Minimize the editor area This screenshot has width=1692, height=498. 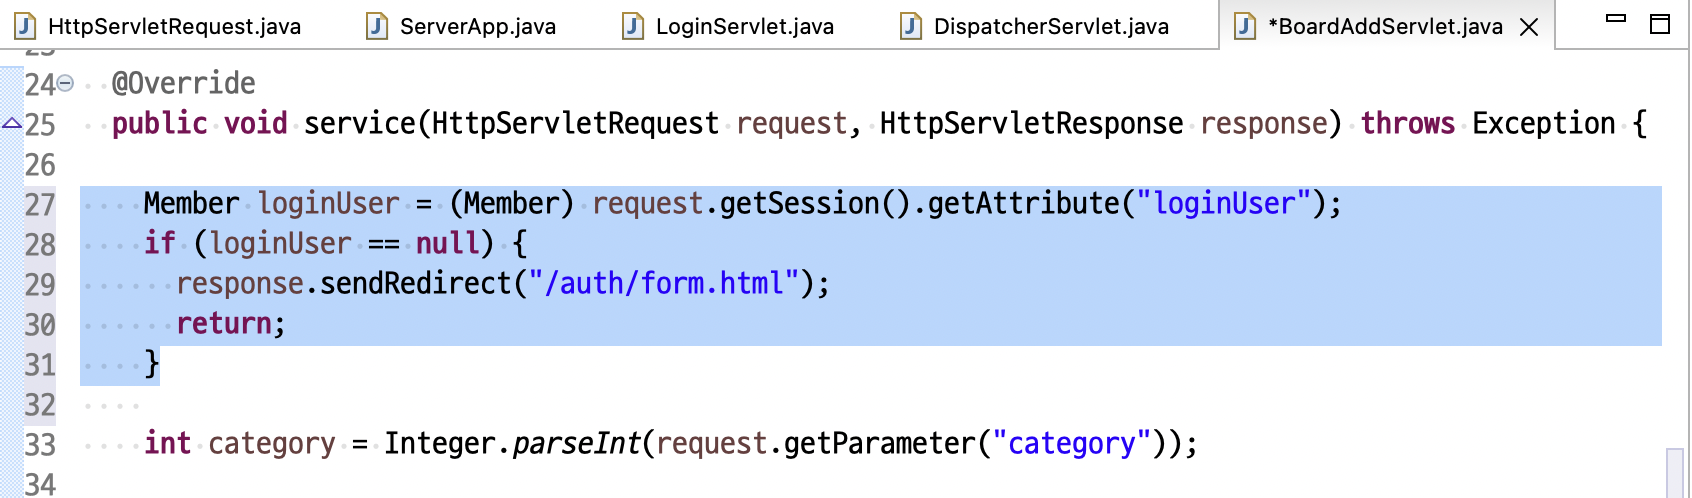pos(1616,19)
